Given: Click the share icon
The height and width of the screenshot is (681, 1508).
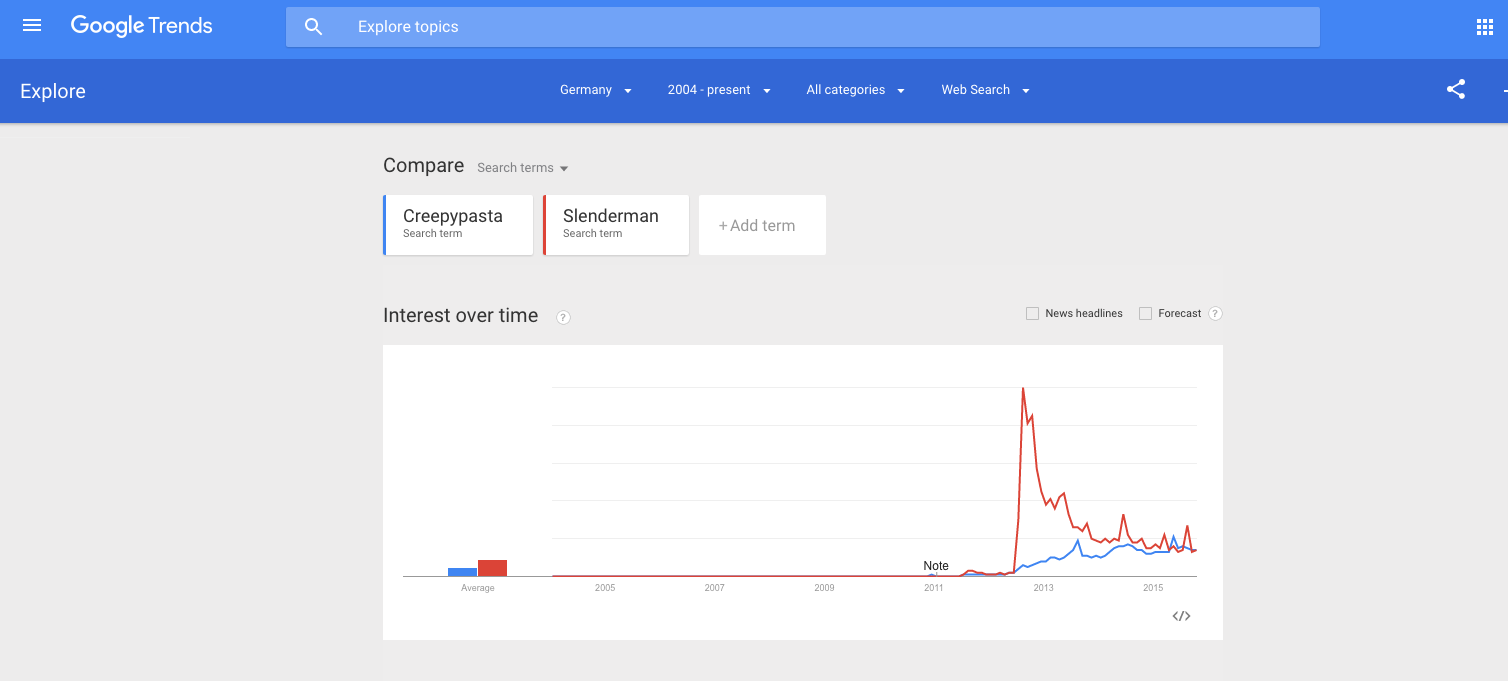Looking at the screenshot, I should tap(1456, 90).
